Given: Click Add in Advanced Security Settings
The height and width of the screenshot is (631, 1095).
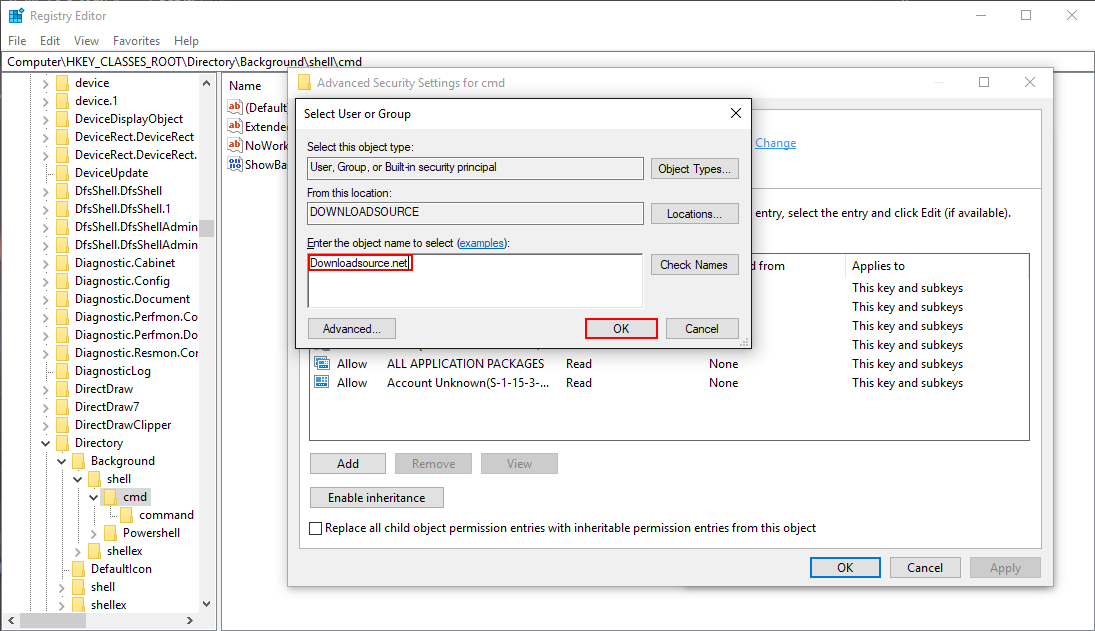Looking at the screenshot, I should point(348,463).
